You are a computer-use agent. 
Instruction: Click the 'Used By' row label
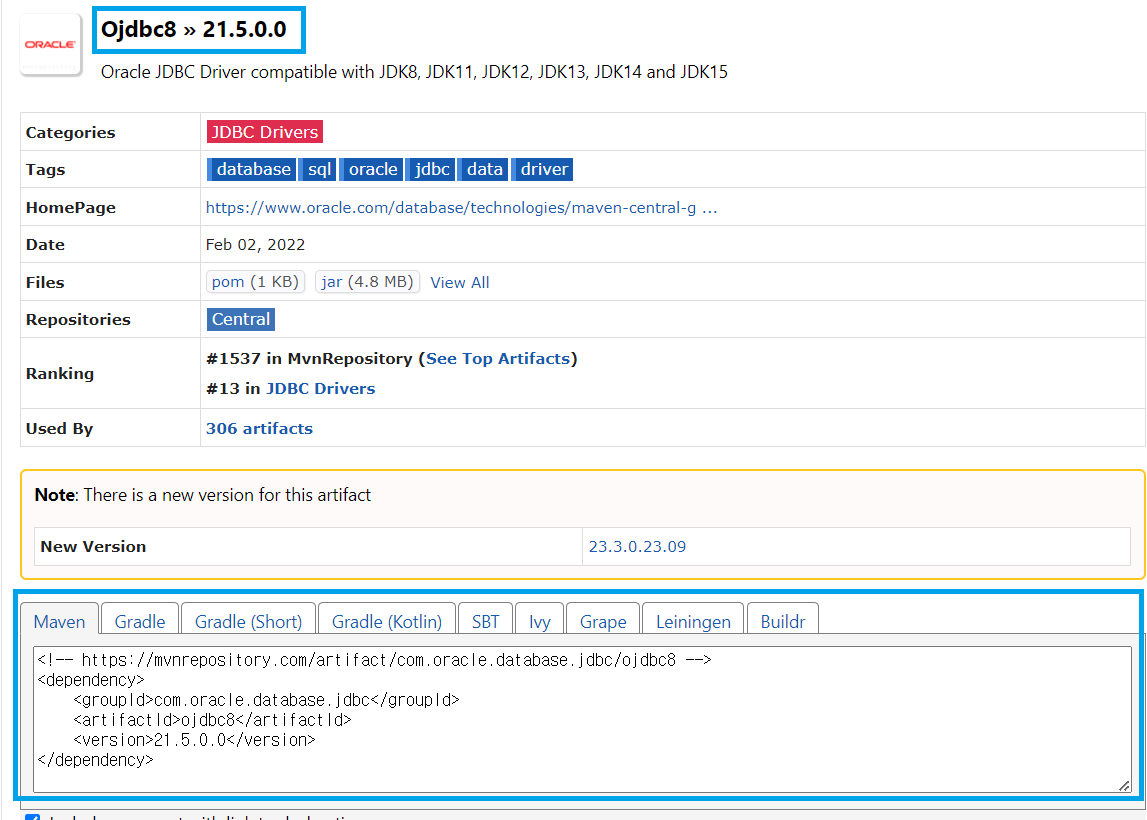click(59, 429)
